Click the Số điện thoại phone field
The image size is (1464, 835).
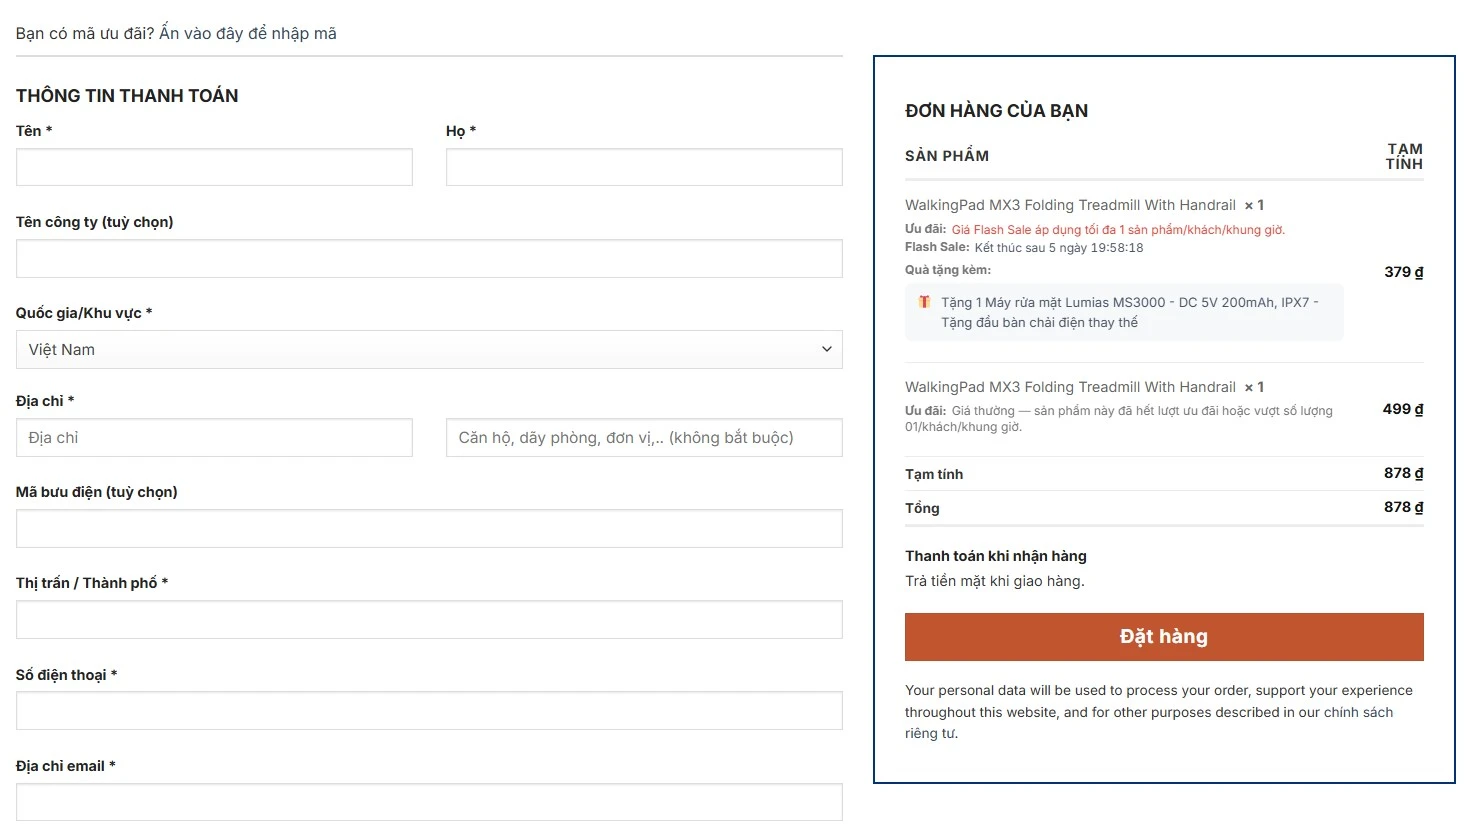[x=429, y=710]
